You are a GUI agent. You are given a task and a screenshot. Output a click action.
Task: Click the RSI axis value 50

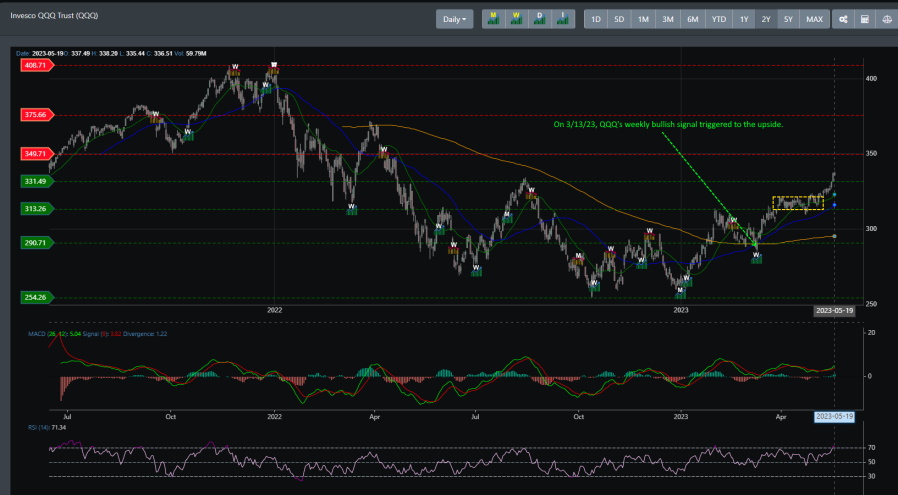871,462
